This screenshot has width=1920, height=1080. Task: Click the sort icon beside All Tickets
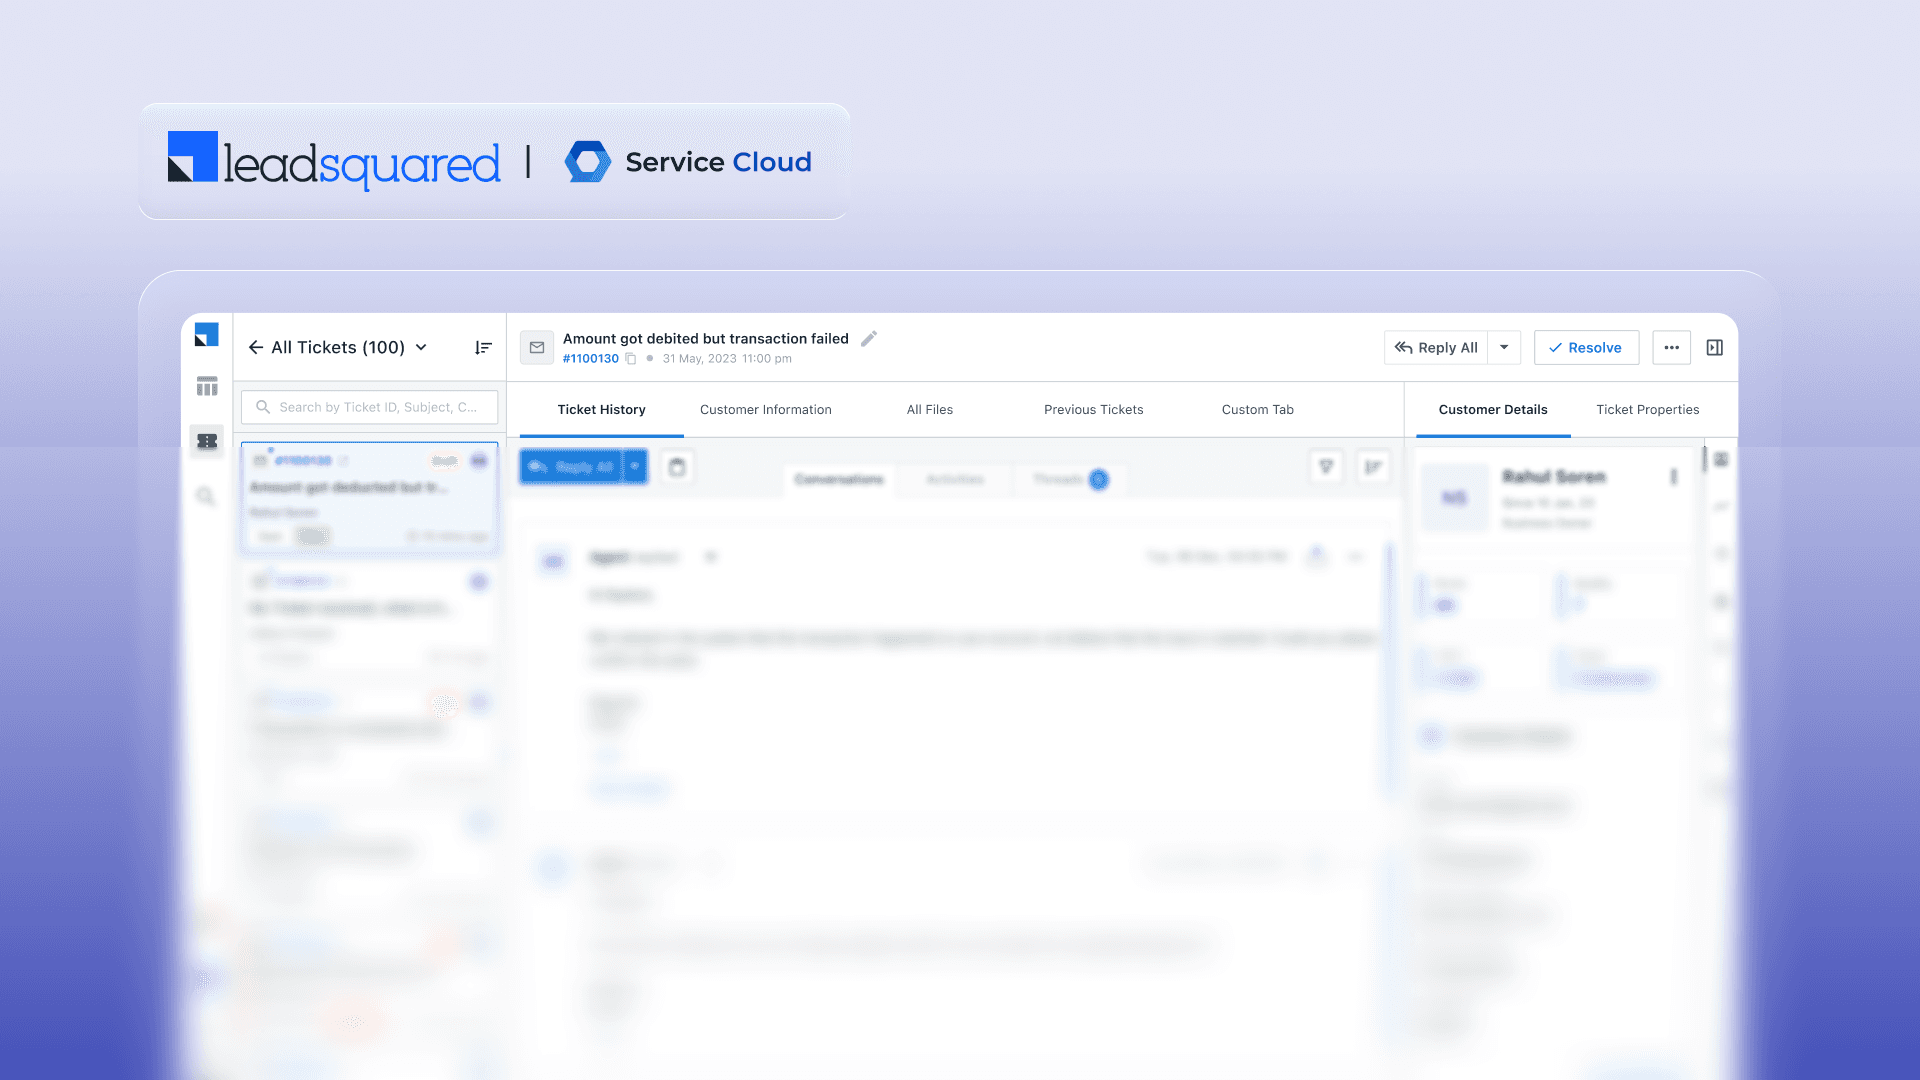pos(483,348)
